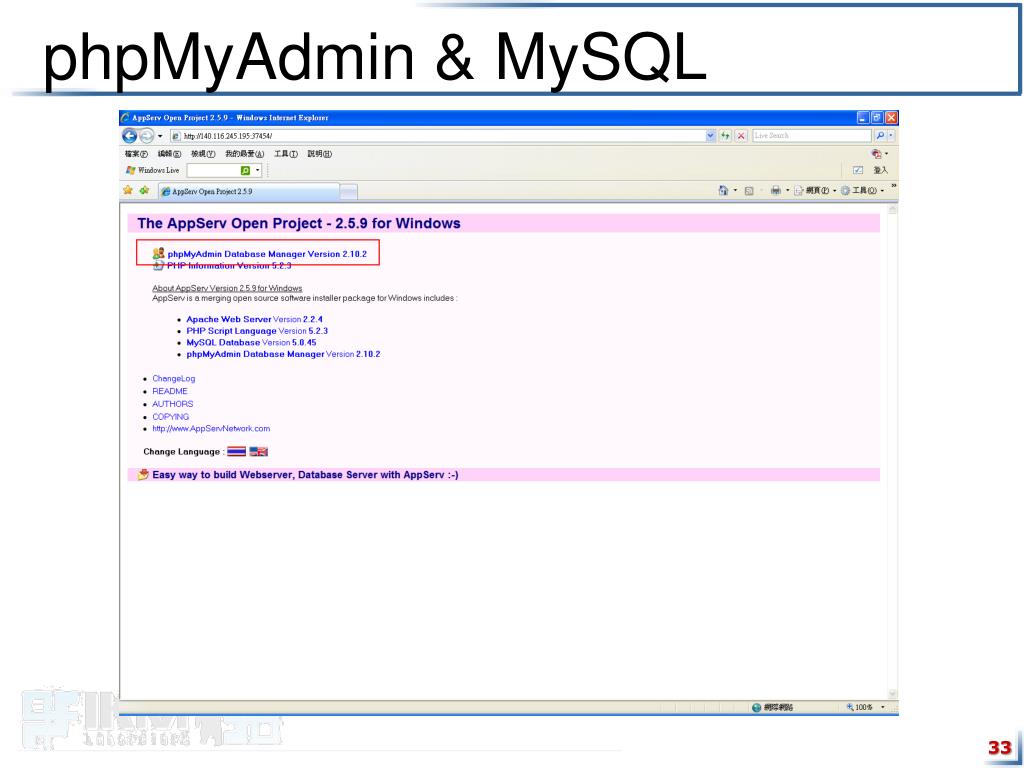Click About AppServ Version 2.5.9 for Windows text
This screenshot has height=768, width=1024.
point(227,288)
